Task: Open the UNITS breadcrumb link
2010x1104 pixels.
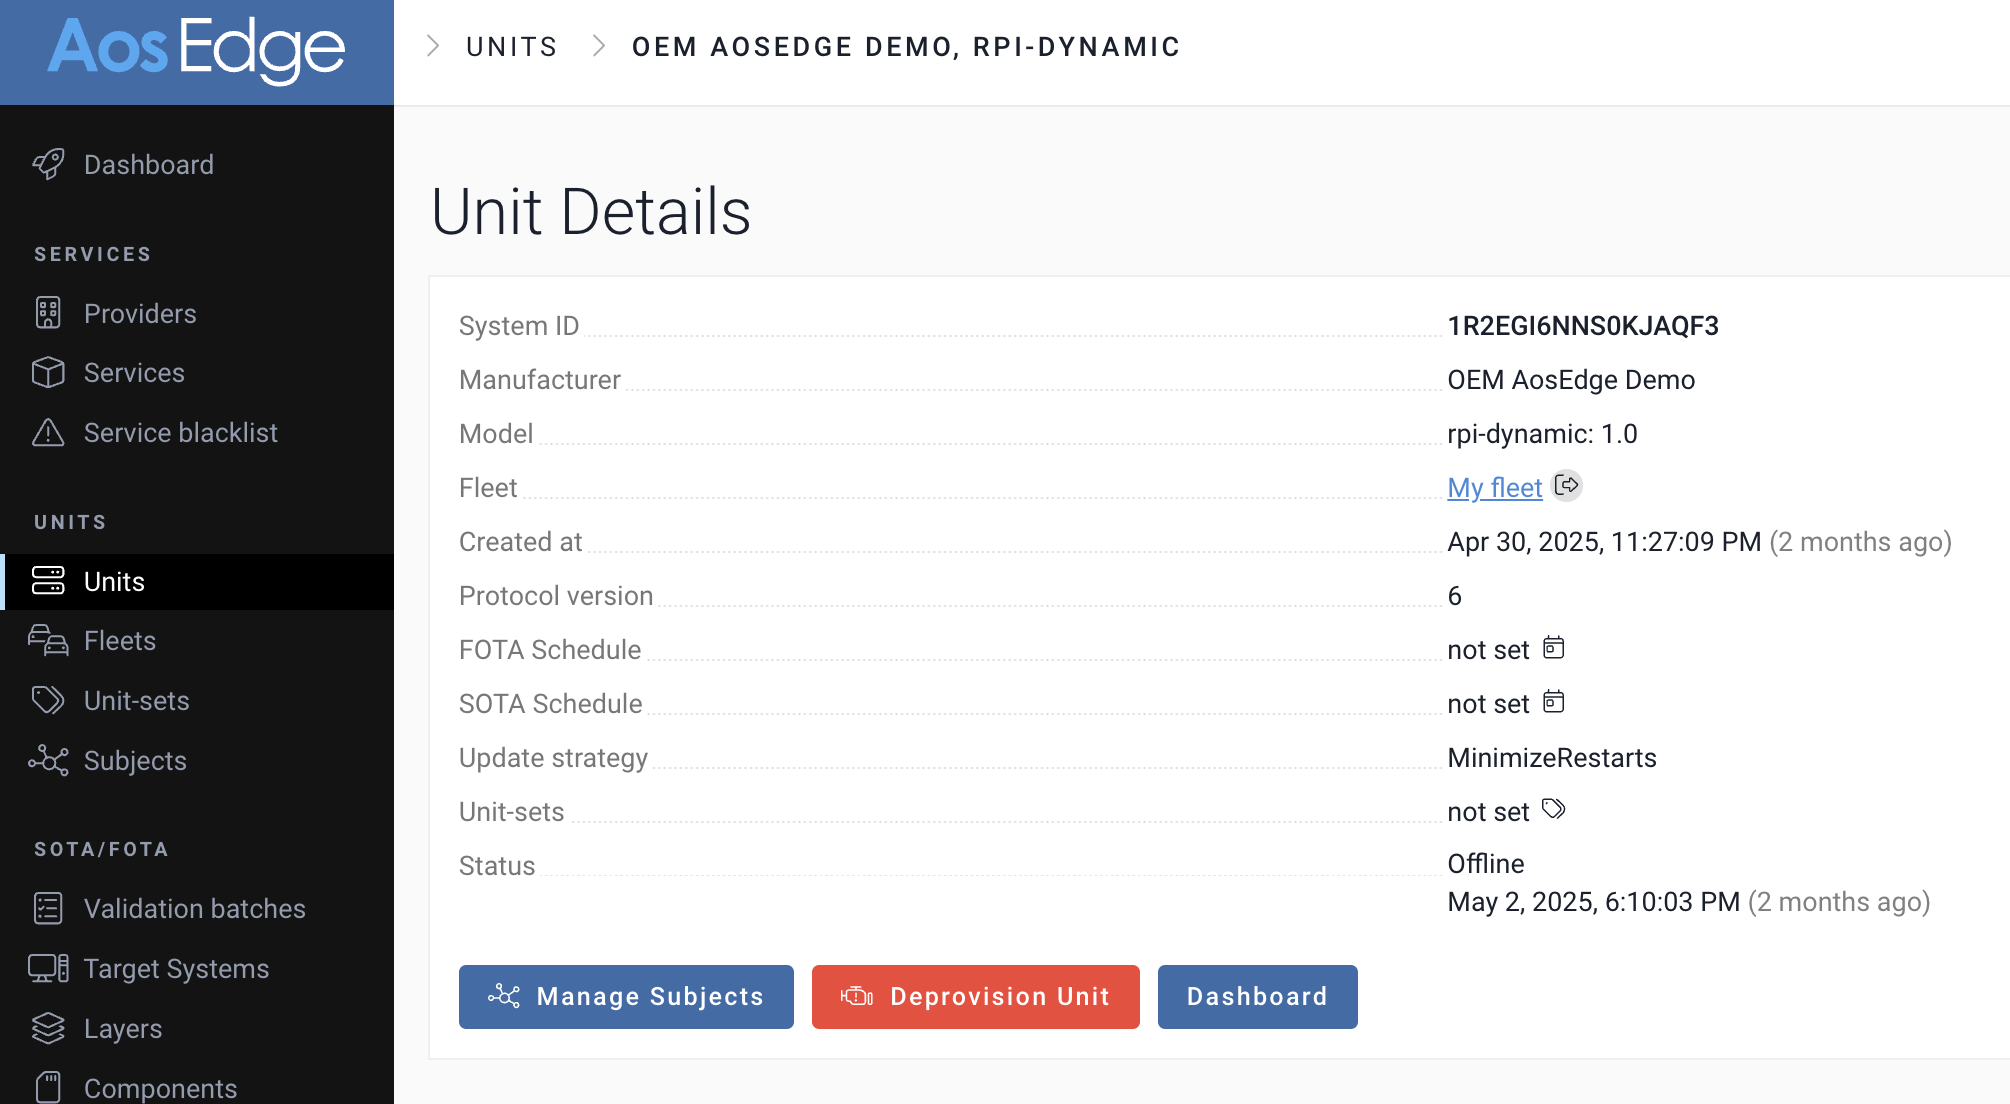Action: click(x=511, y=47)
